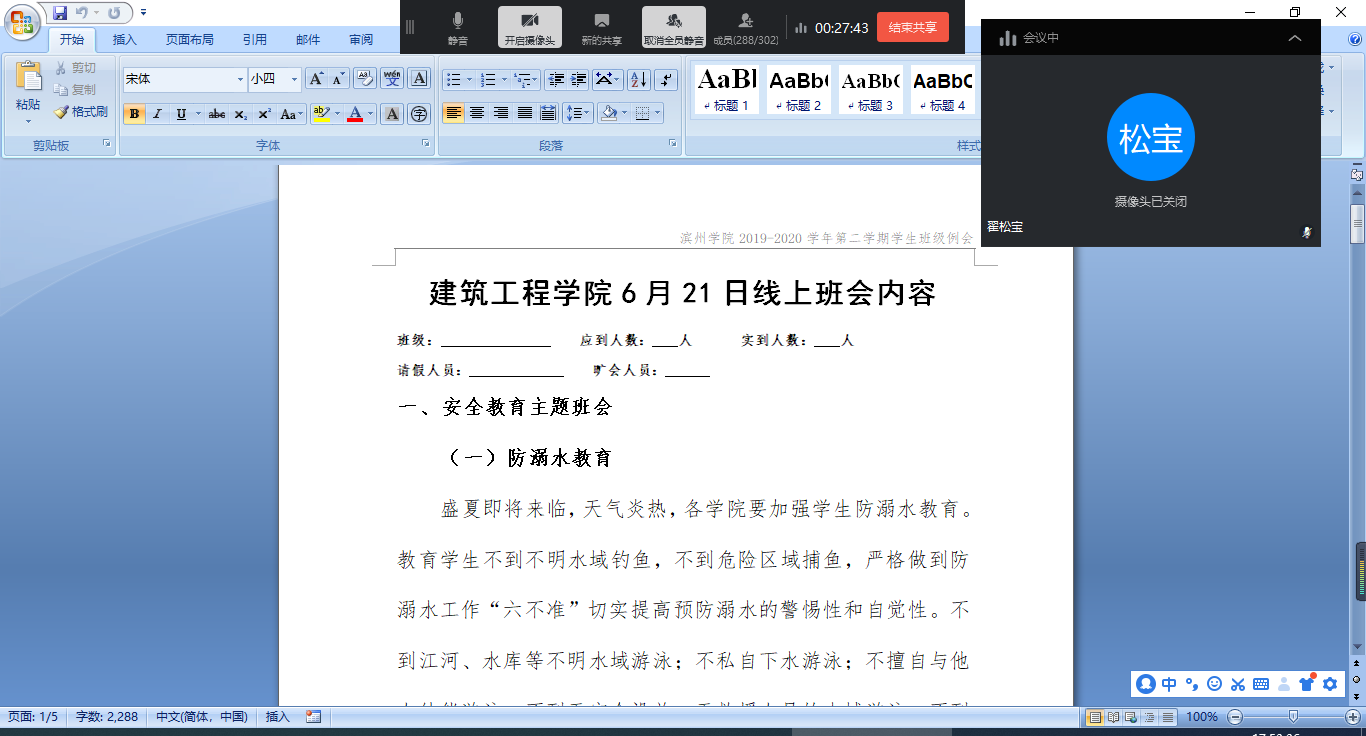Toggle Bold formatting

pyautogui.click(x=134, y=114)
